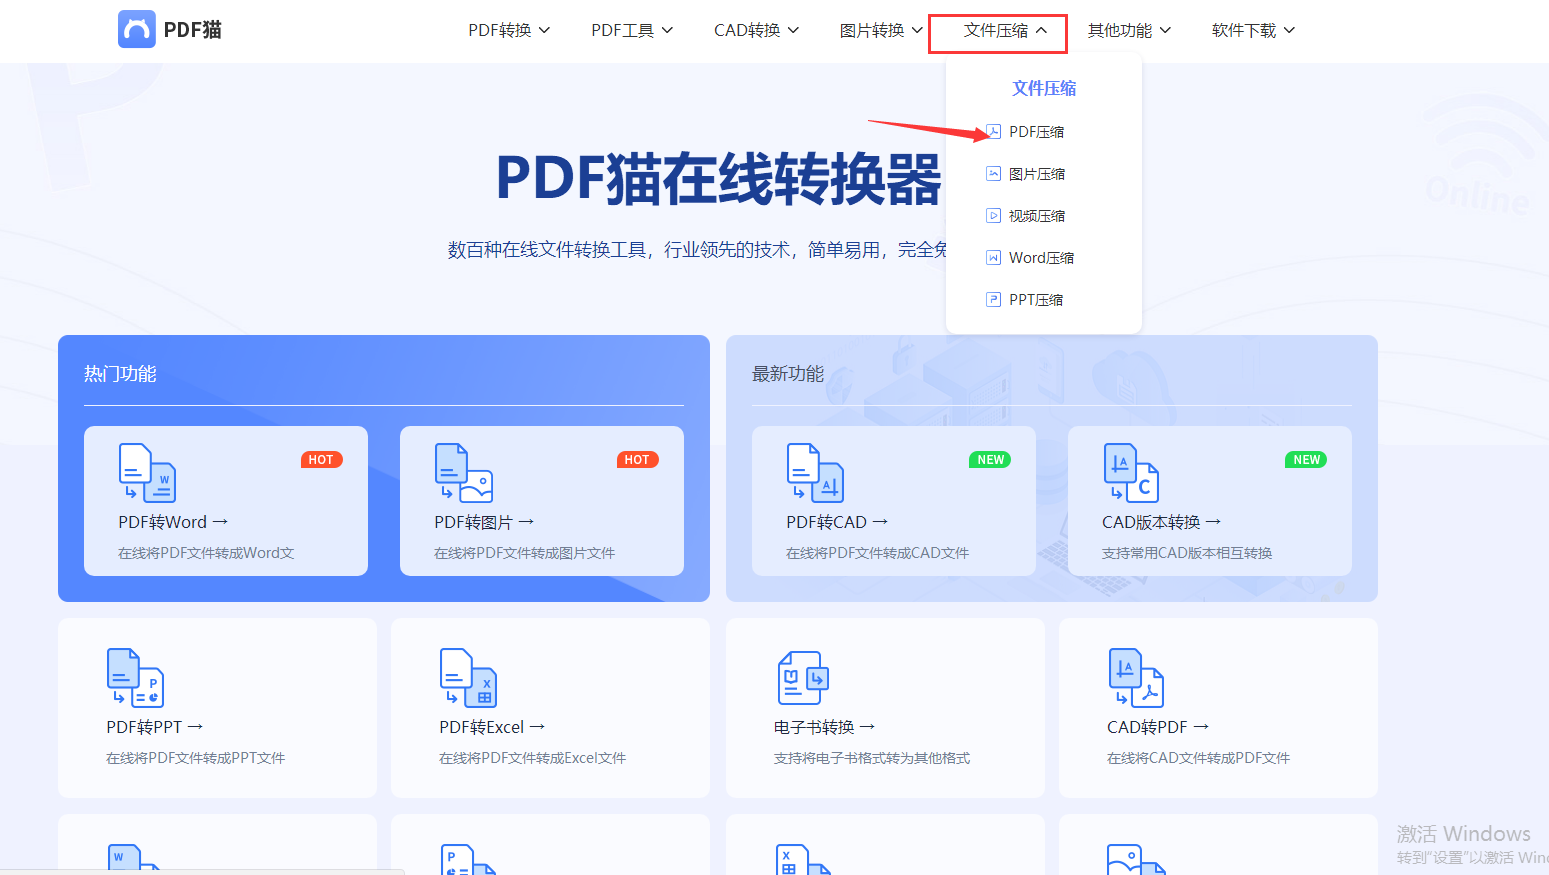Click the PDF压缩 menu icon
This screenshot has height=875, width=1549.
(x=993, y=131)
